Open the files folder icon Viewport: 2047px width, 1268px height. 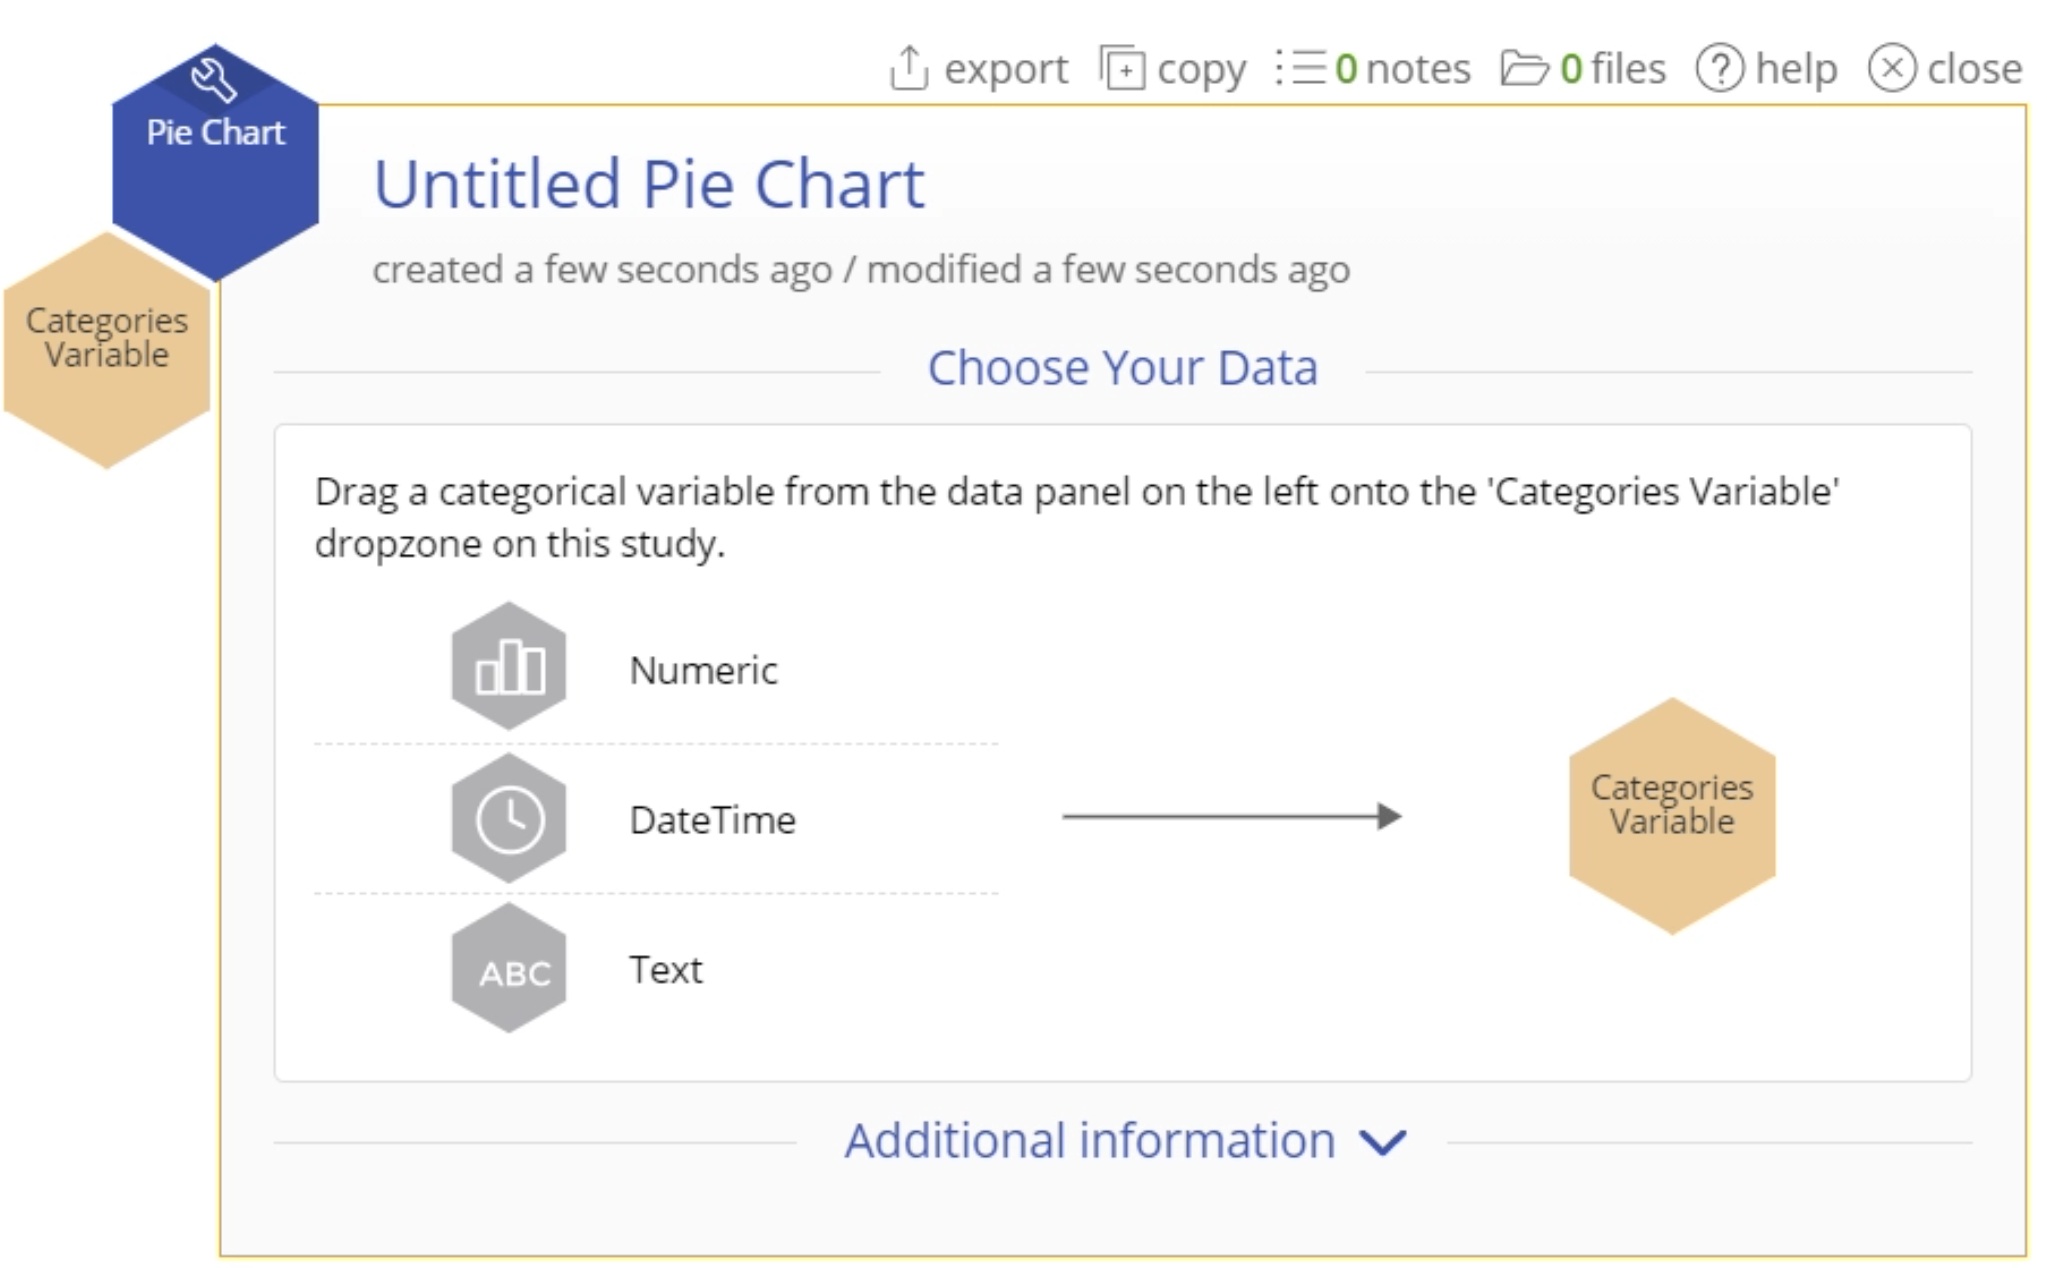(1524, 69)
